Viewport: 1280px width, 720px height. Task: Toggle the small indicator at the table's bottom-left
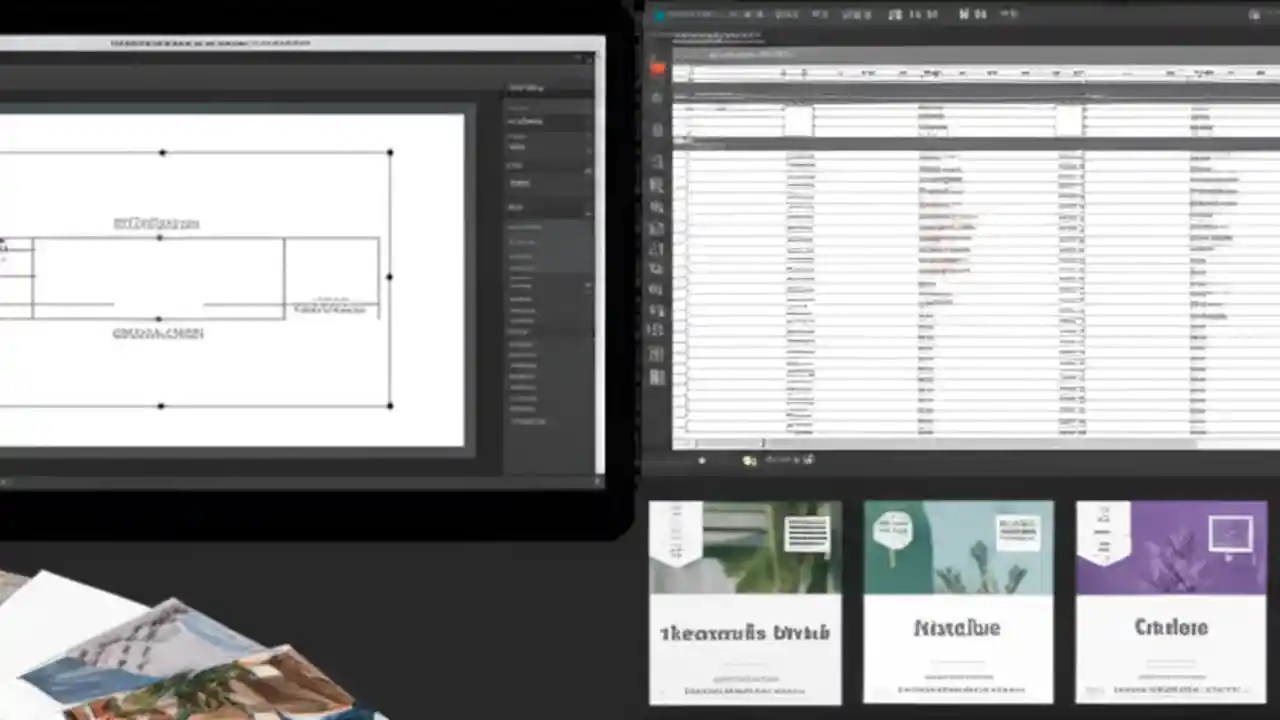[702, 460]
